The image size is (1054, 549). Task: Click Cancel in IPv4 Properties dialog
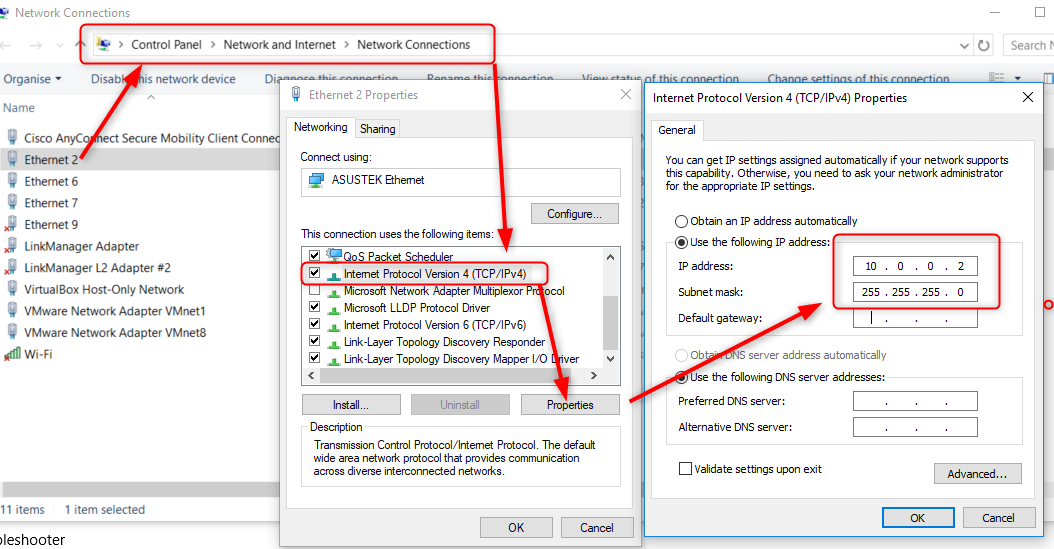(x=998, y=517)
